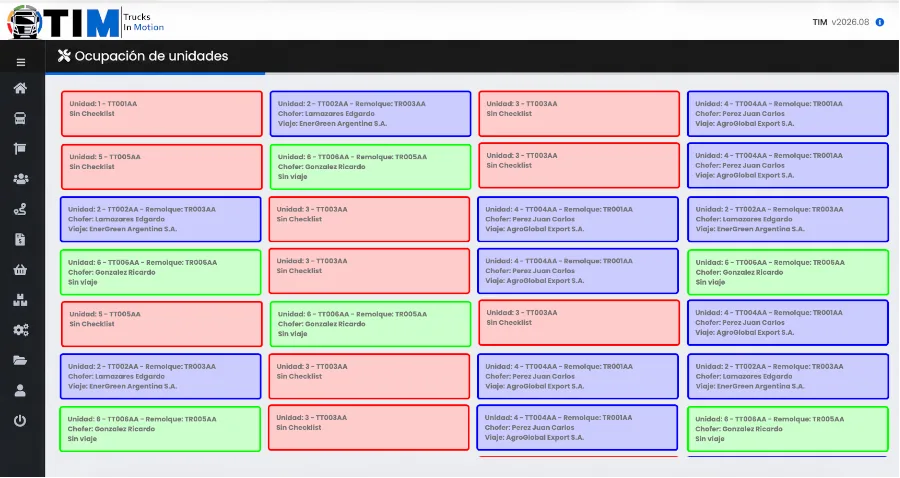Click the blue info icon near version
The width and height of the screenshot is (900, 478).
click(x=879, y=22)
